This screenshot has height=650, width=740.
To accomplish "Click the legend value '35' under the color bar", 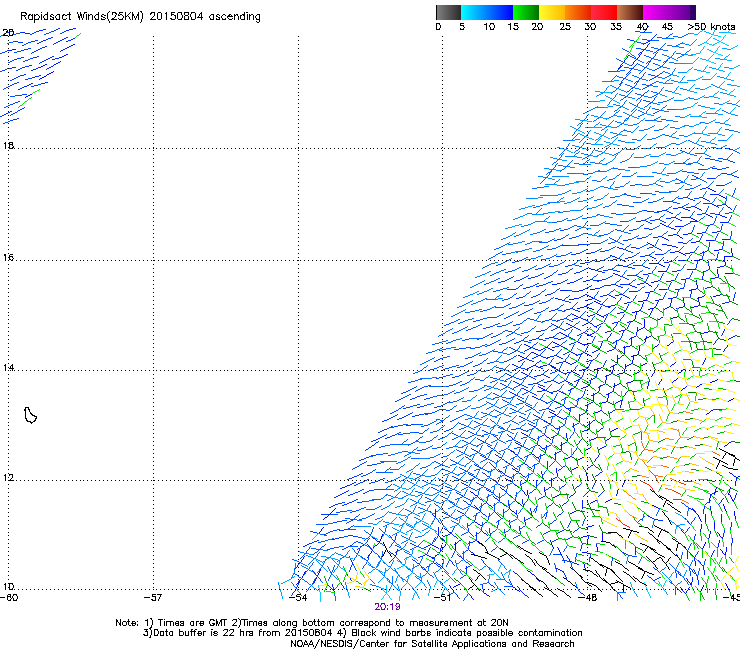I will click(x=616, y=27).
